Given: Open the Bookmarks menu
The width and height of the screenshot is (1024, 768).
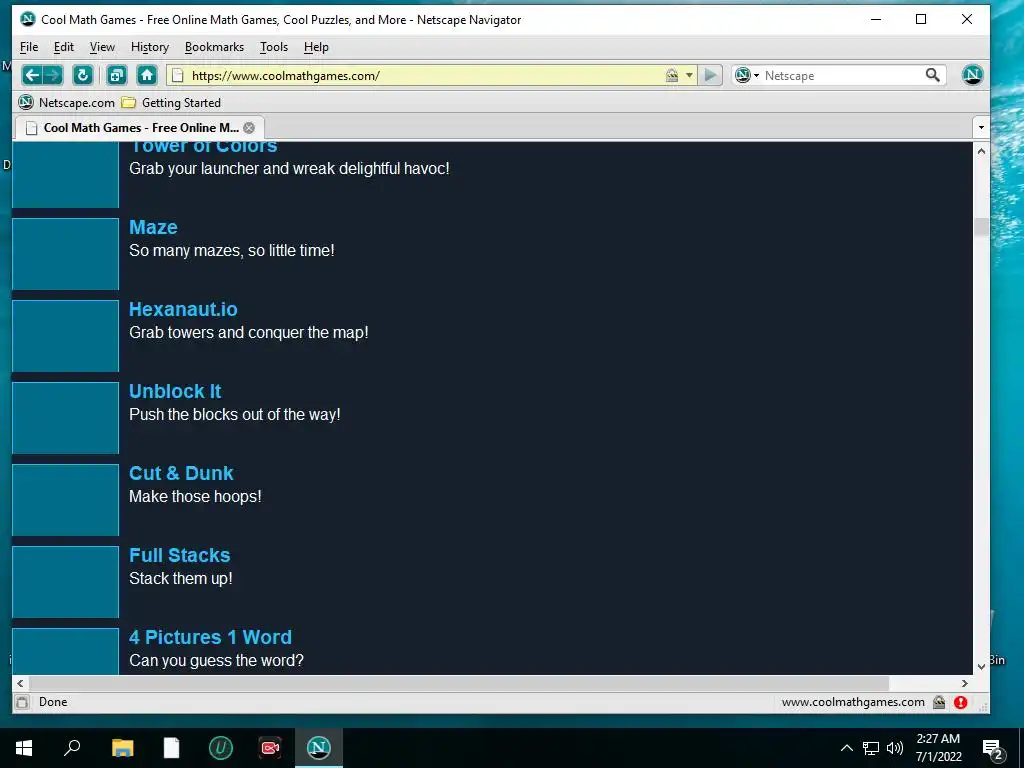Looking at the screenshot, I should pyautogui.click(x=214, y=47).
